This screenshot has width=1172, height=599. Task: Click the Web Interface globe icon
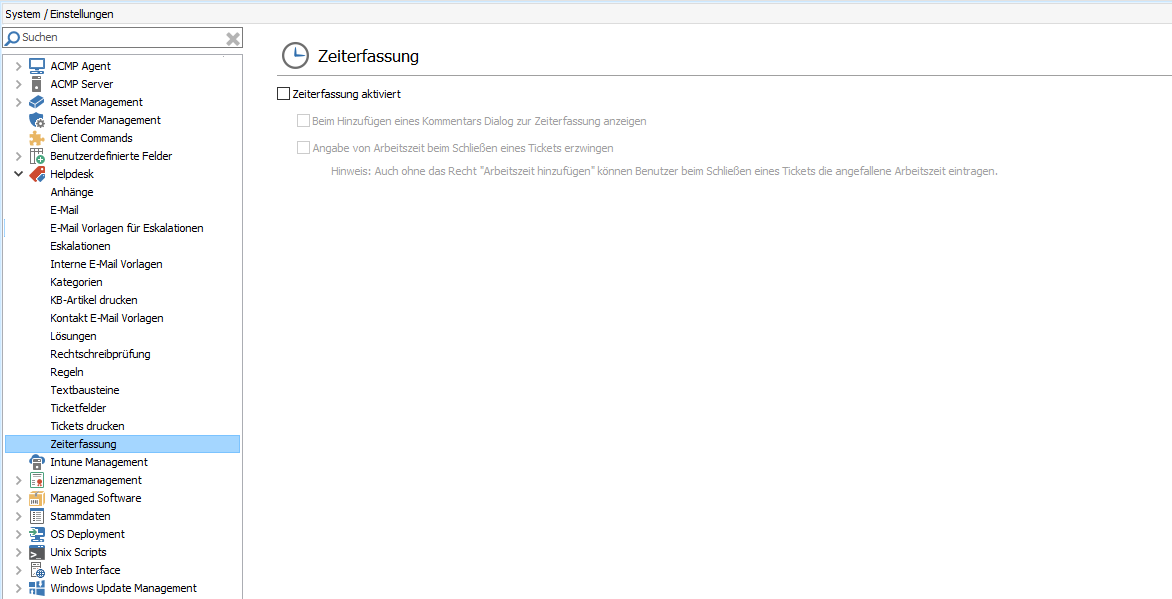[x=37, y=569]
